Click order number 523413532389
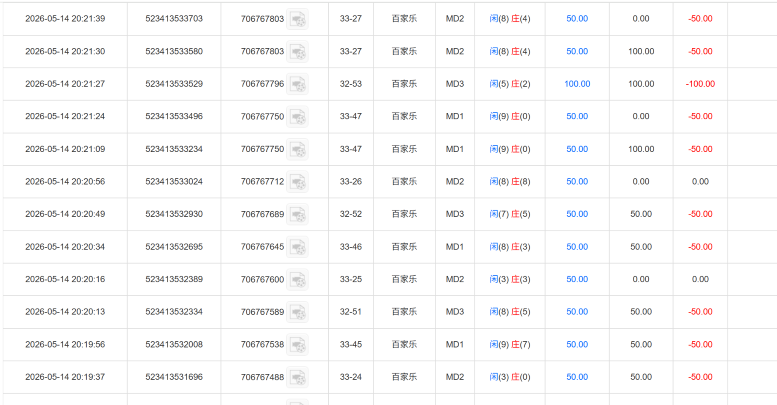This screenshot has width=777, height=405. point(174,279)
